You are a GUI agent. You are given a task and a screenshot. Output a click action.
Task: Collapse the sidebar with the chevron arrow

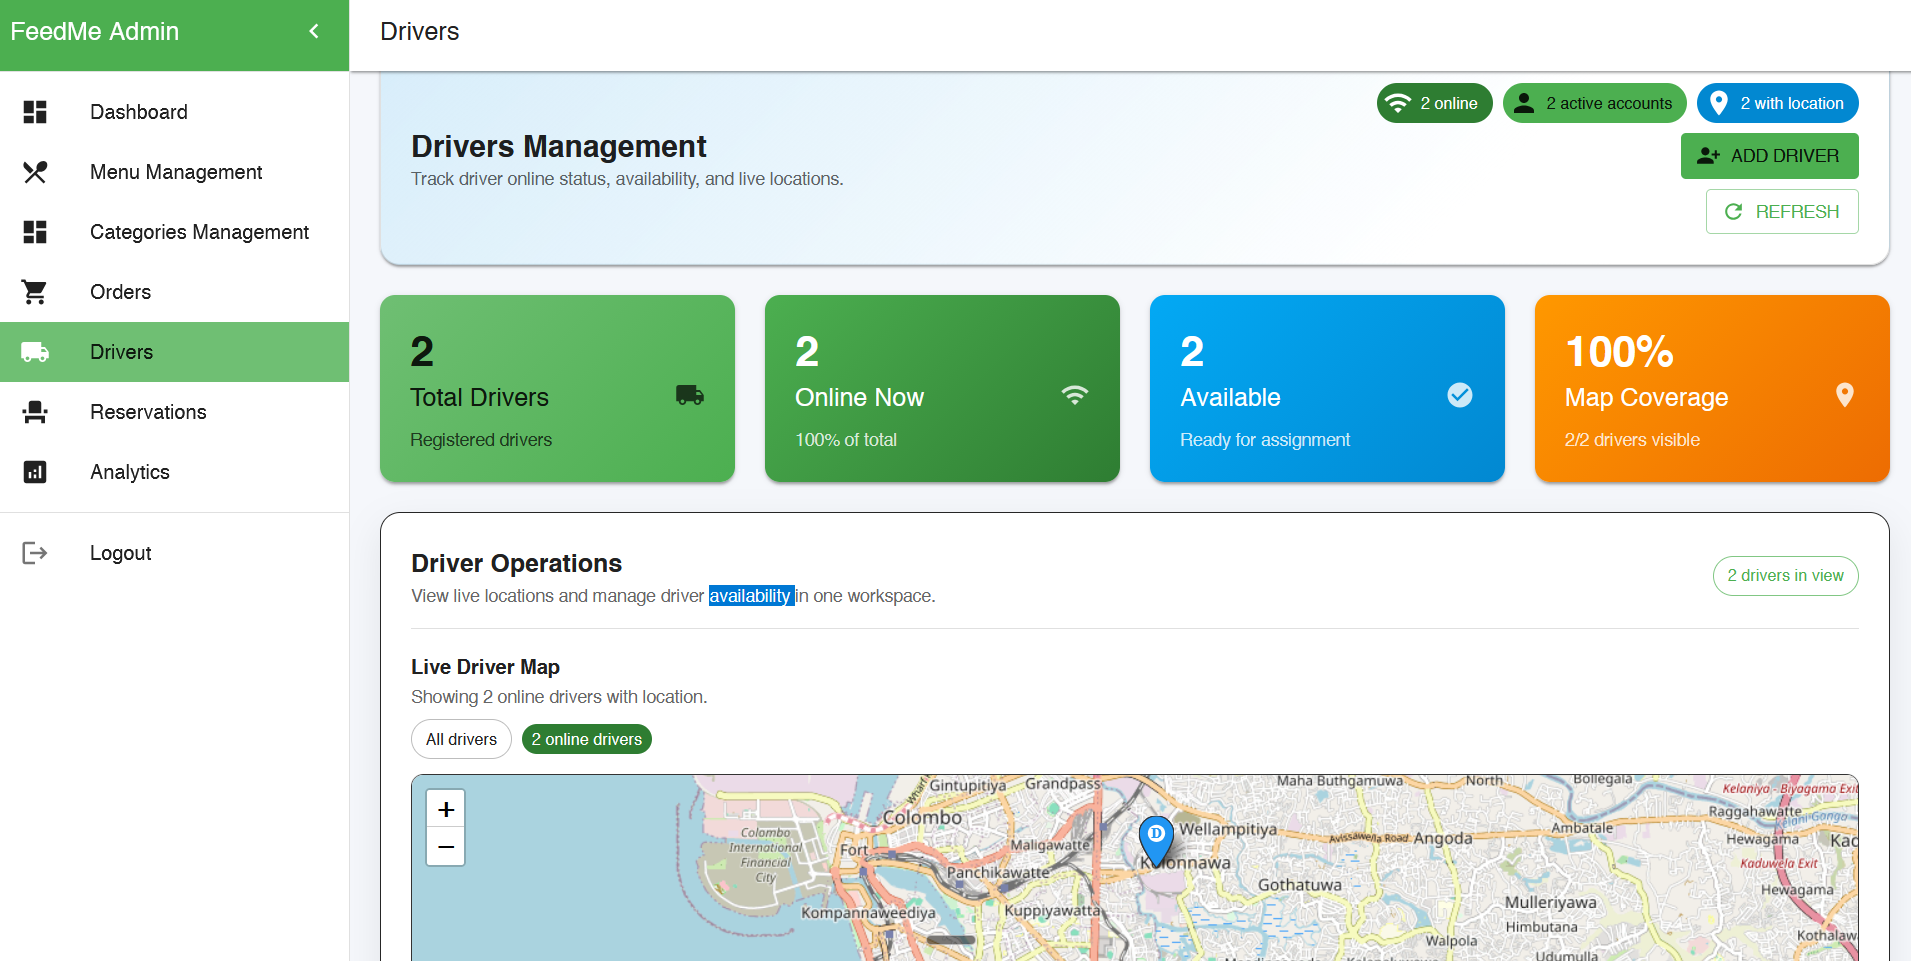point(314,31)
